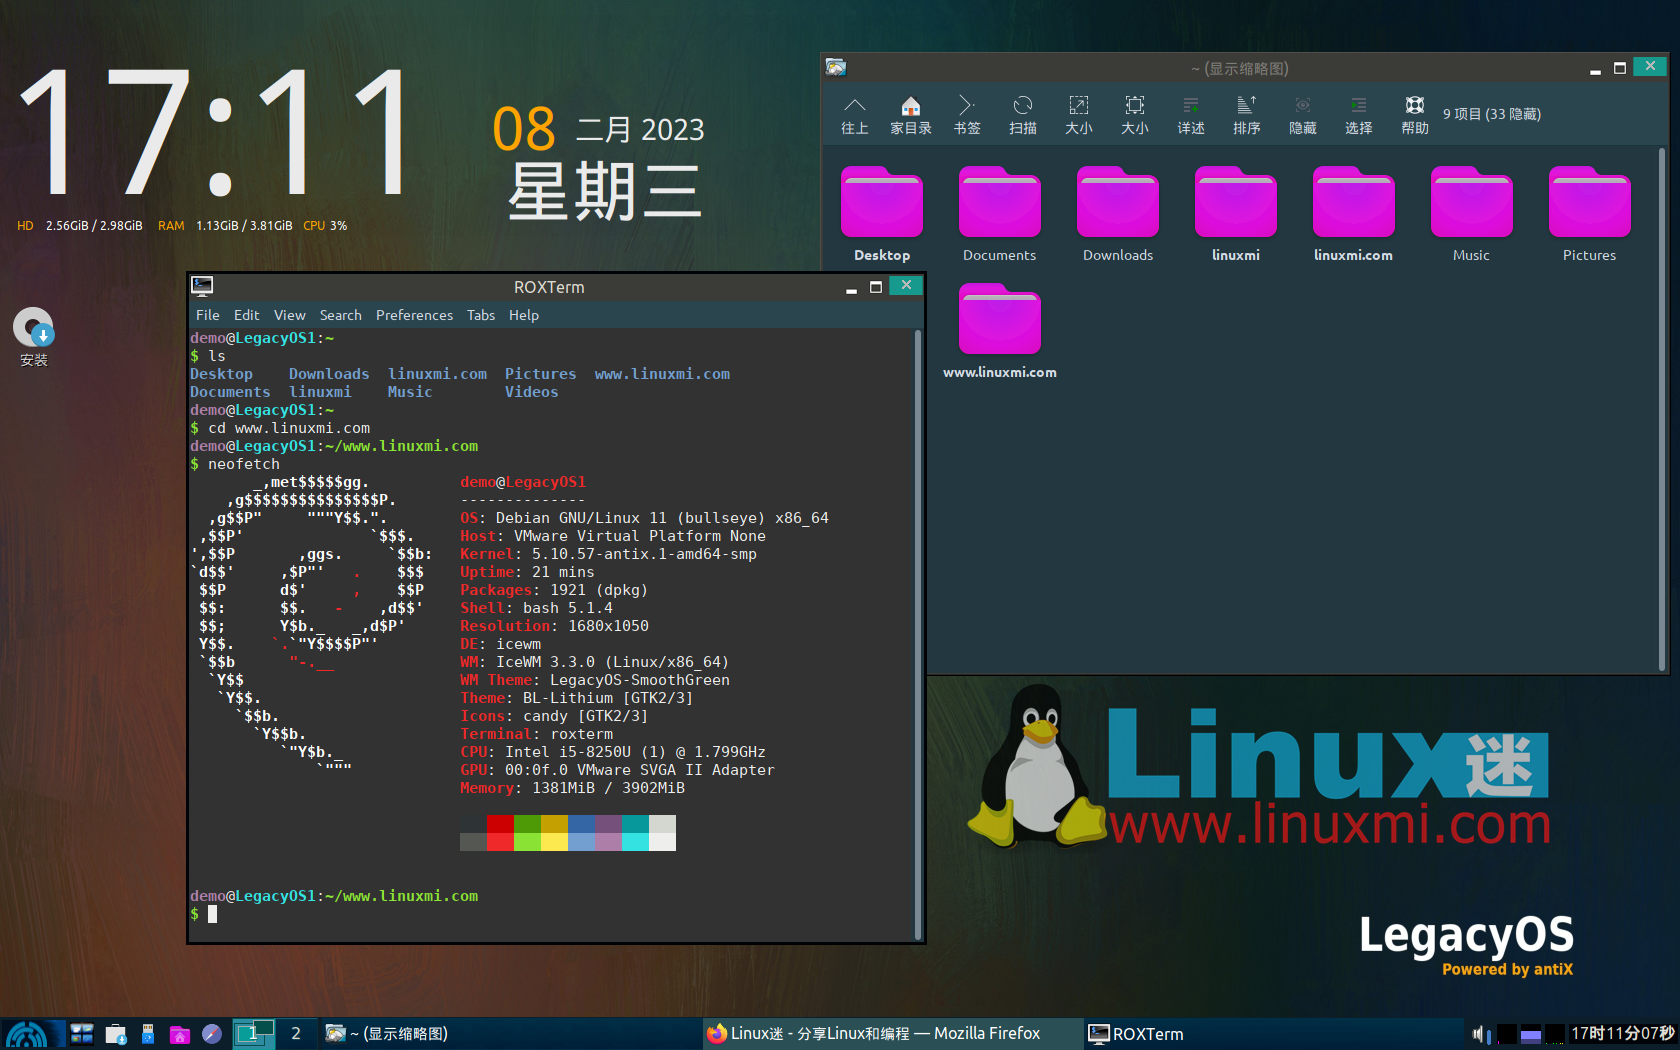Select the Pictures folder icon
This screenshot has width=1680, height=1050.
1589,214
